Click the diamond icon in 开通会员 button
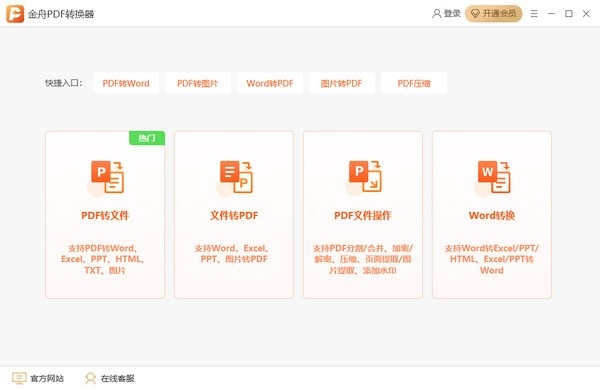Screen dimensions: 600x390 coord(475,14)
